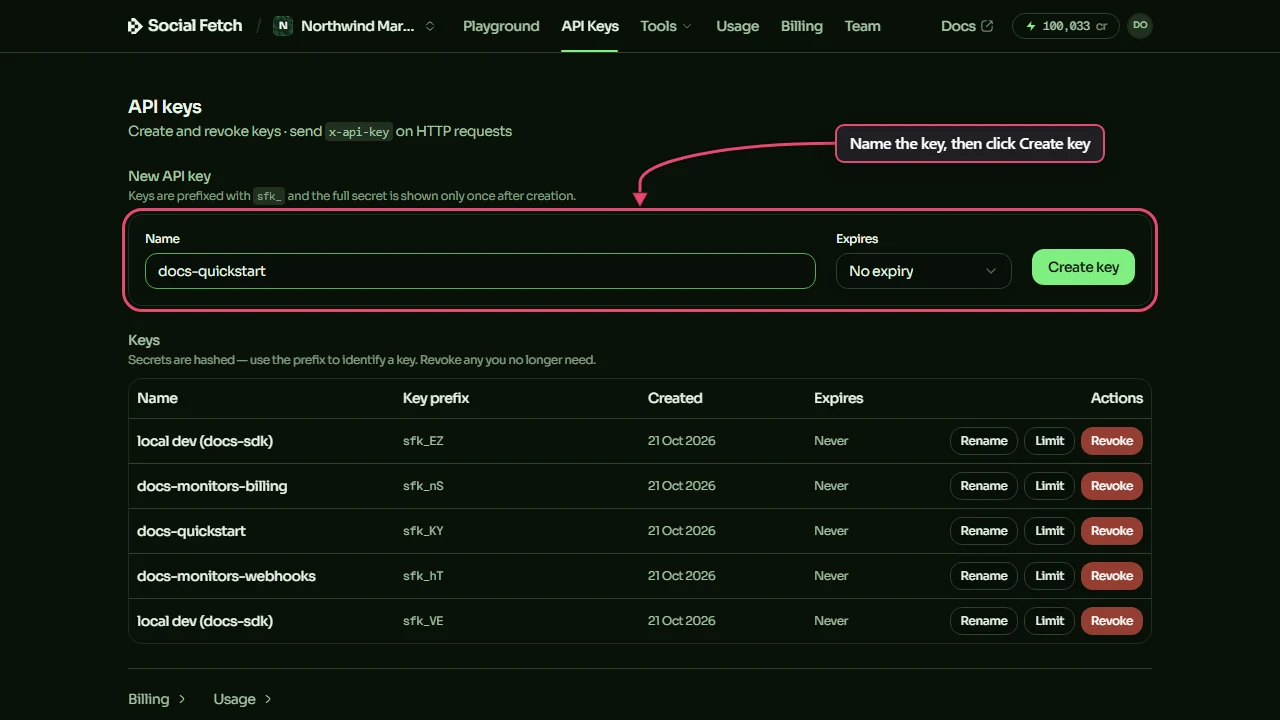Open Usage in the top navigation

(x=738, y=26)
